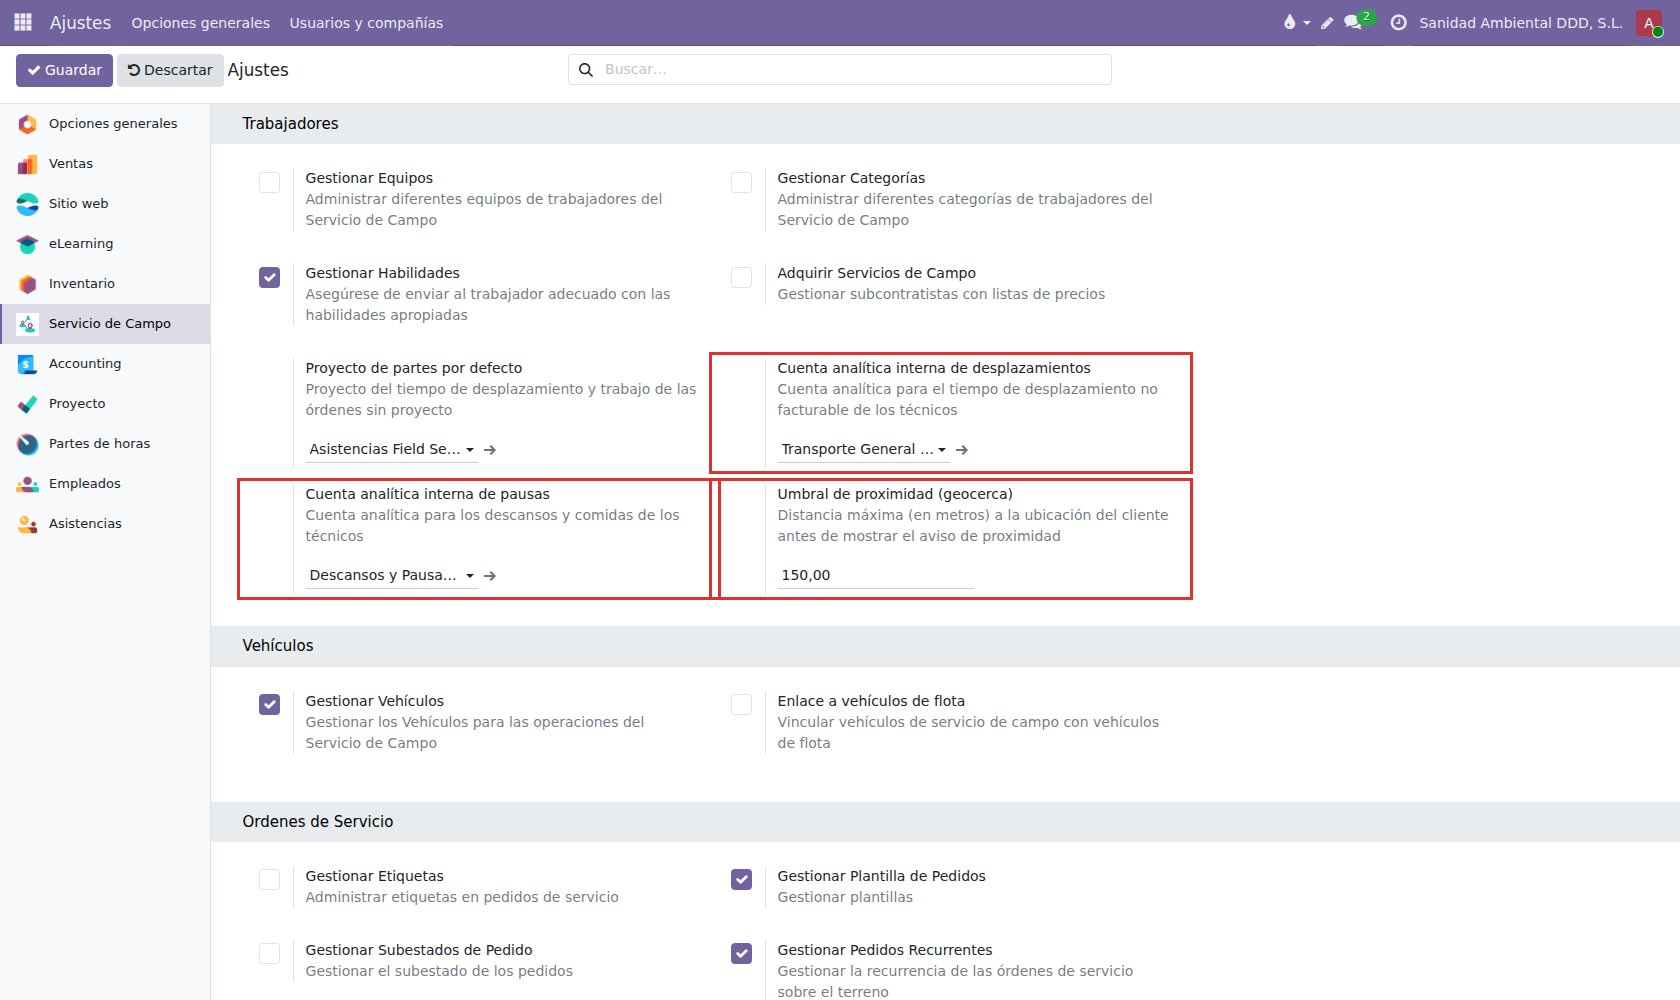1680x1000 pixels.
Task: Enable Gestionar Equipos checkbox
Action: 269,182
